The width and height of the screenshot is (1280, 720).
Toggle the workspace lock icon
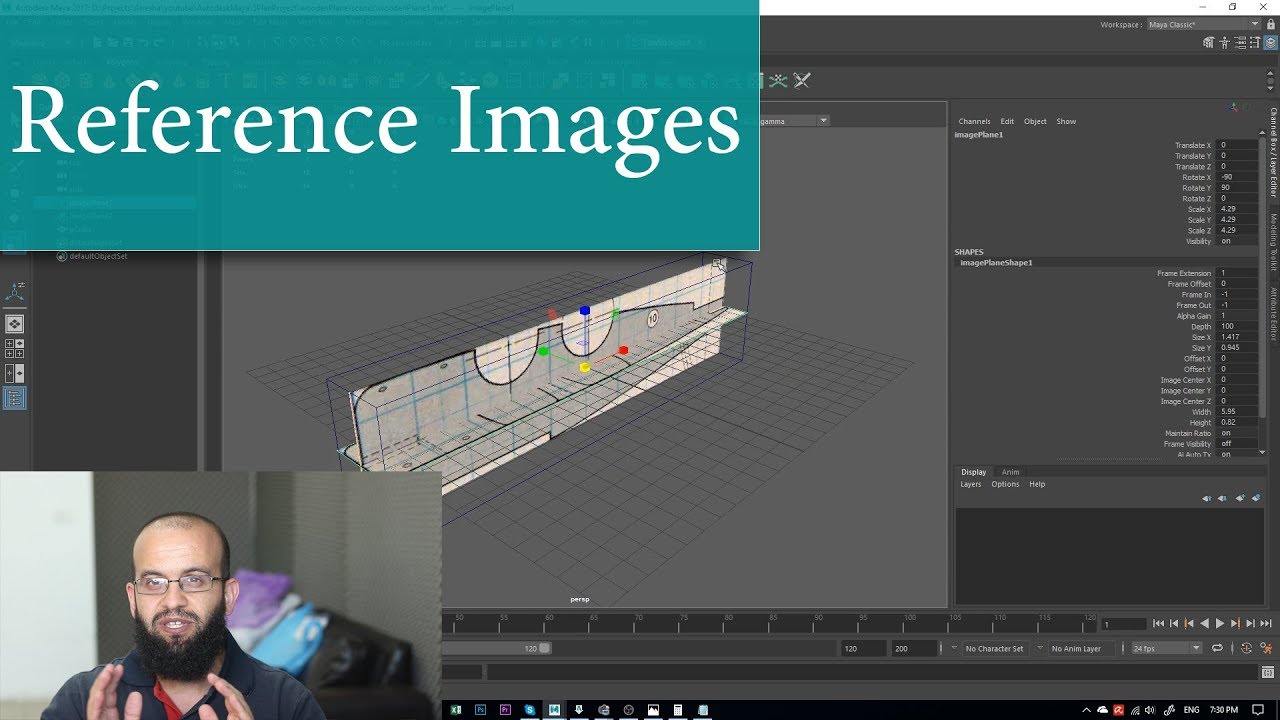tap(1271, 24)
